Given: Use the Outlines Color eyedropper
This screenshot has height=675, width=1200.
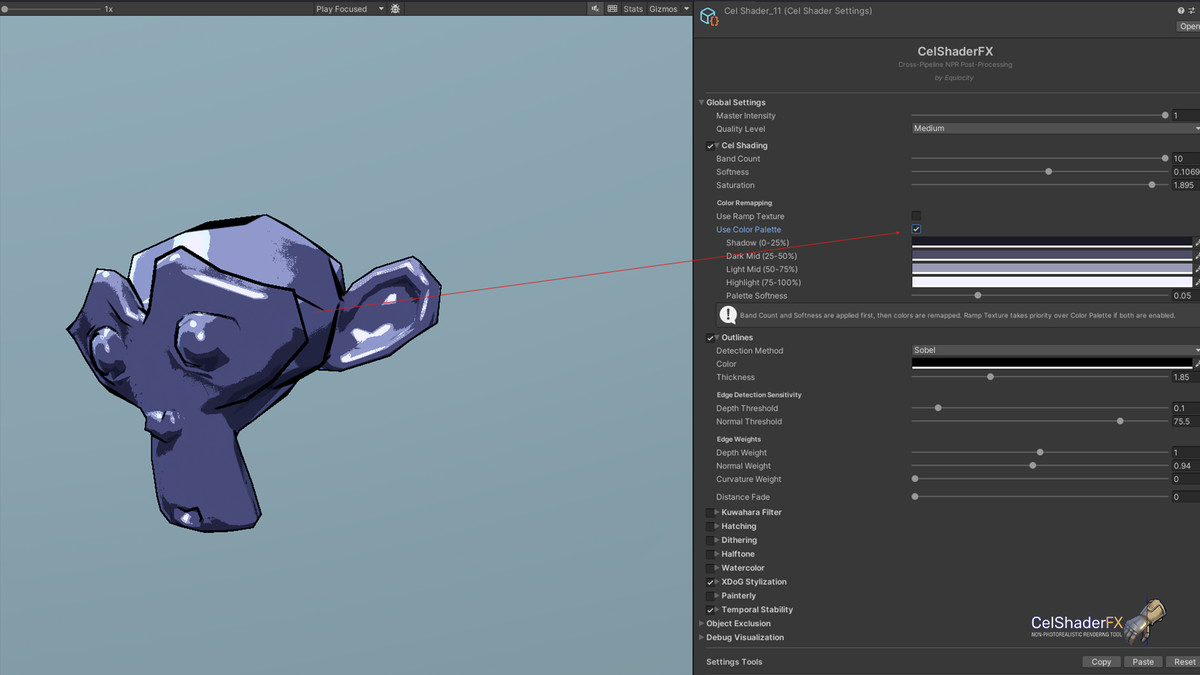Looking at the screenshot, I should coord(1196,364).
